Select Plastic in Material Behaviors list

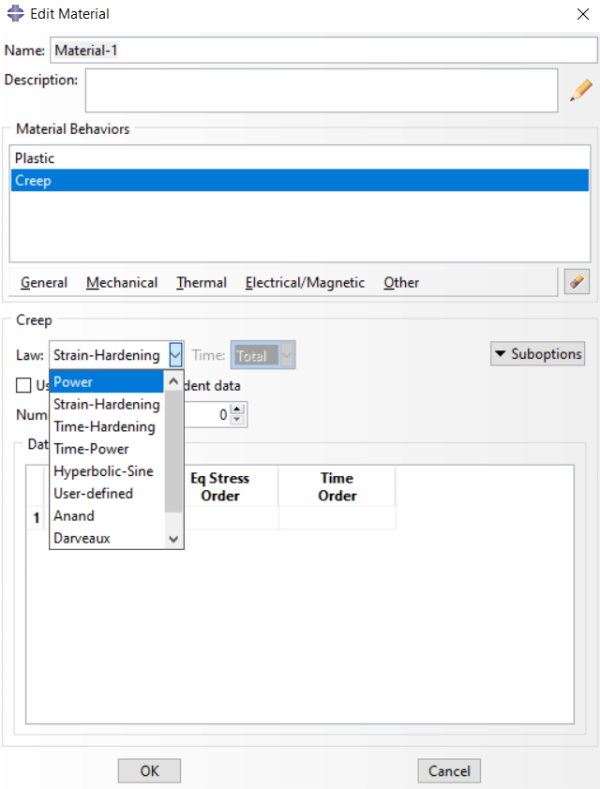(x=35, y=158)
